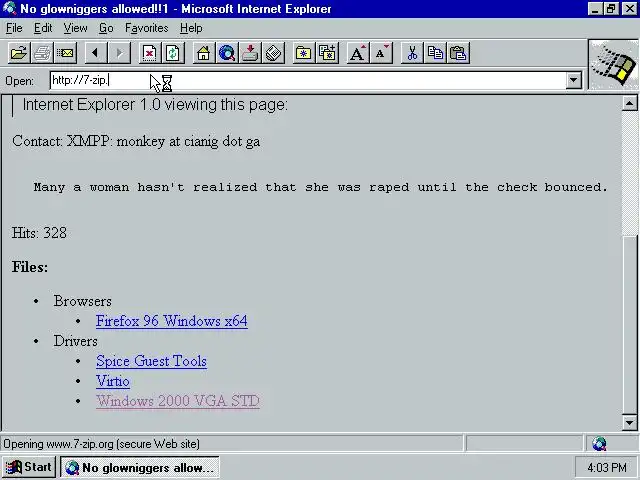Open the Spice Guest Tools link
The image size is (640, 480).
(x=151, y=361)
